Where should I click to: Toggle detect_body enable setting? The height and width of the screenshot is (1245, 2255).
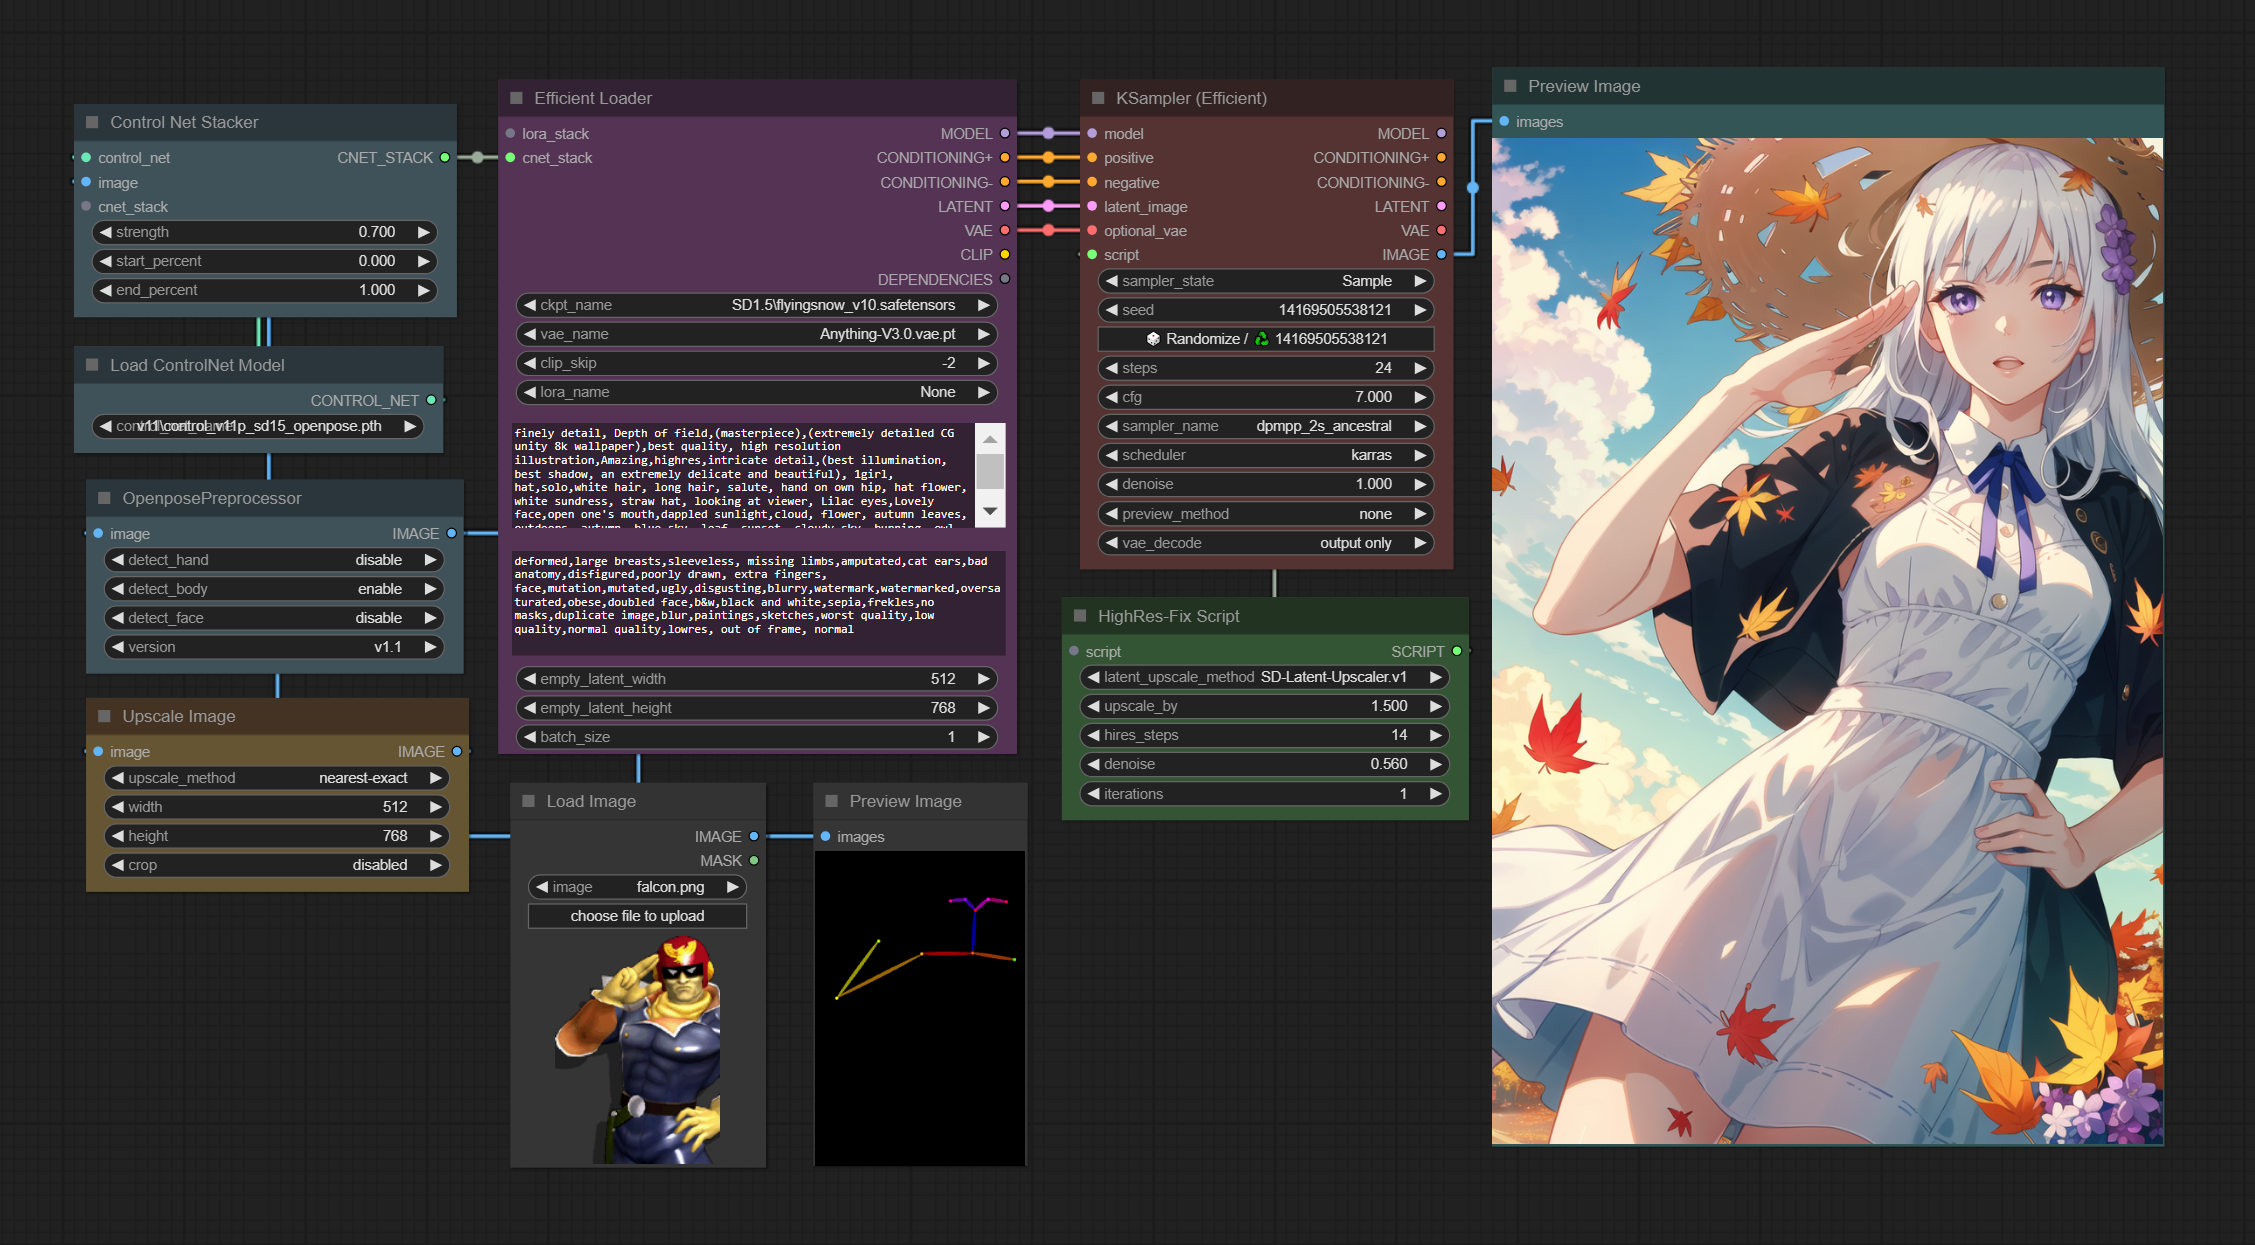pyautogui.click(x=274, y=589)
